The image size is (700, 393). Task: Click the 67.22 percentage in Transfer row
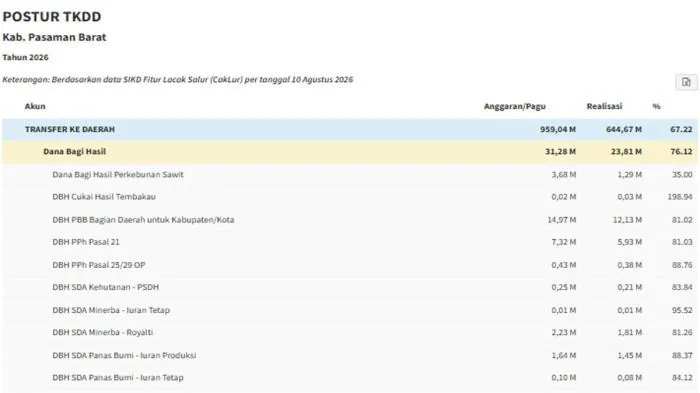(681, 130)
